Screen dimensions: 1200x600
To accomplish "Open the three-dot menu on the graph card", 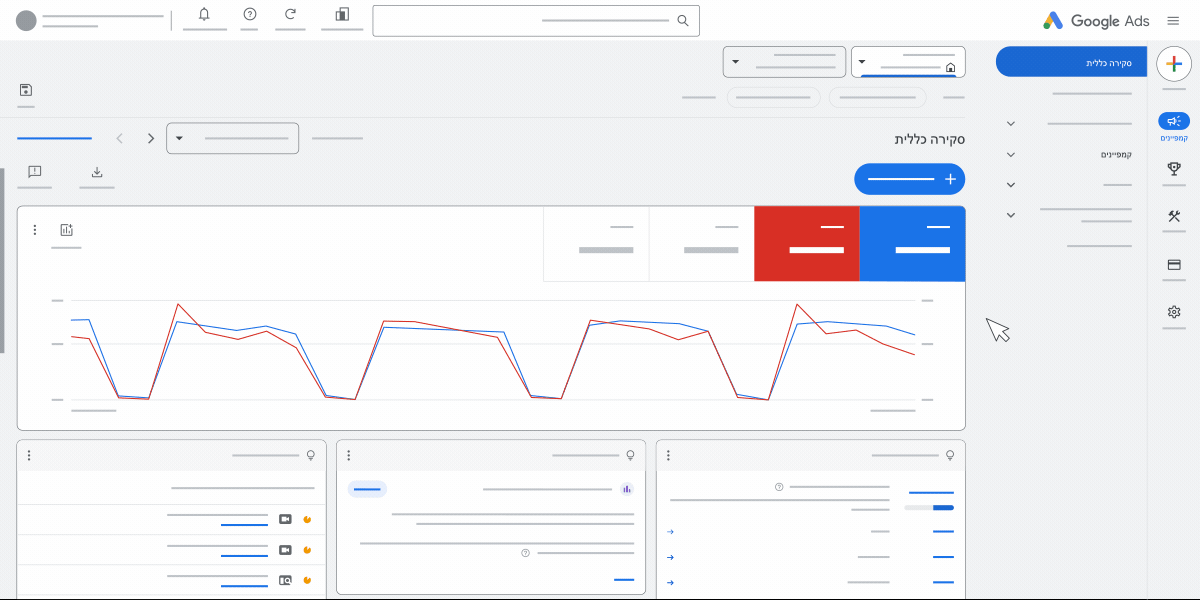I will click(34, 230).
